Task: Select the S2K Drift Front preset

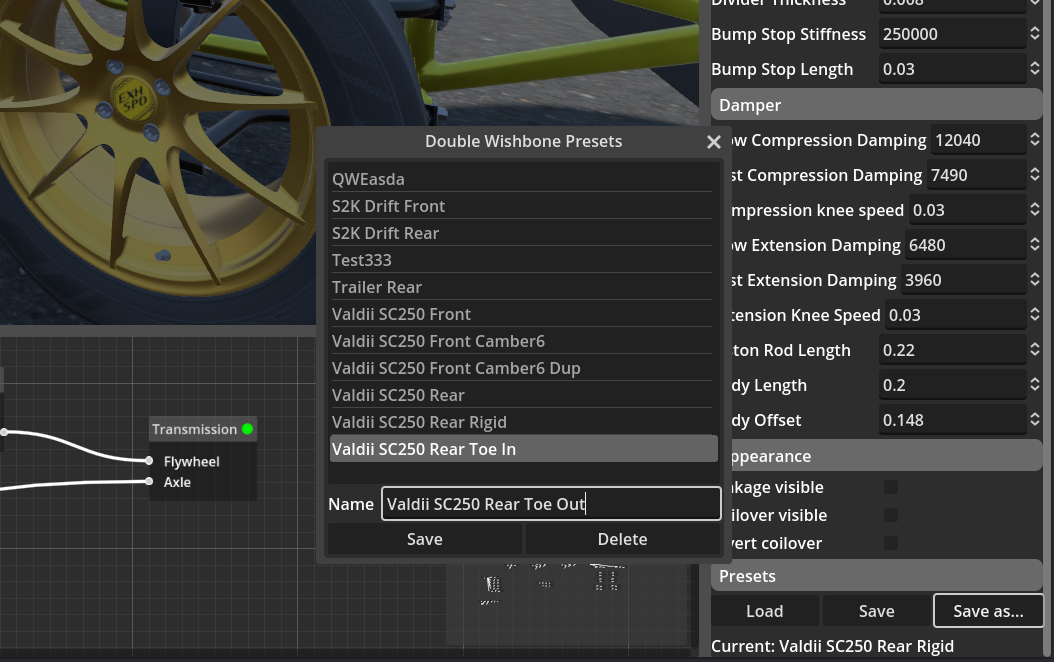Action: click(x=522, y=206)
